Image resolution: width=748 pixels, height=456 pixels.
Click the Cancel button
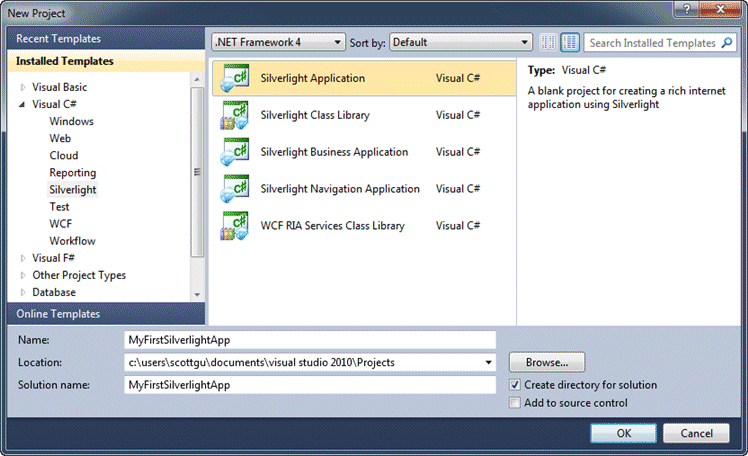point(696,433)
